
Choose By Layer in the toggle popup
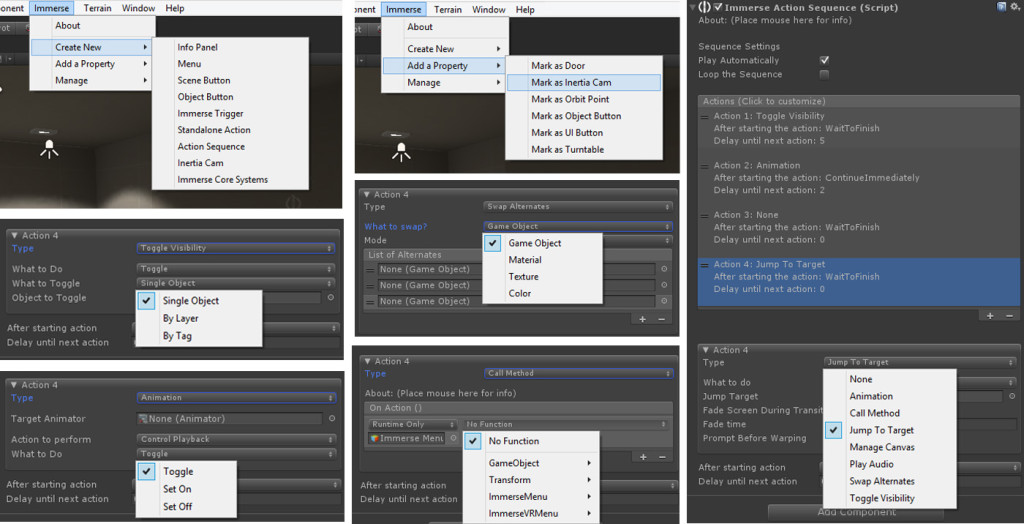pos(199,319)
